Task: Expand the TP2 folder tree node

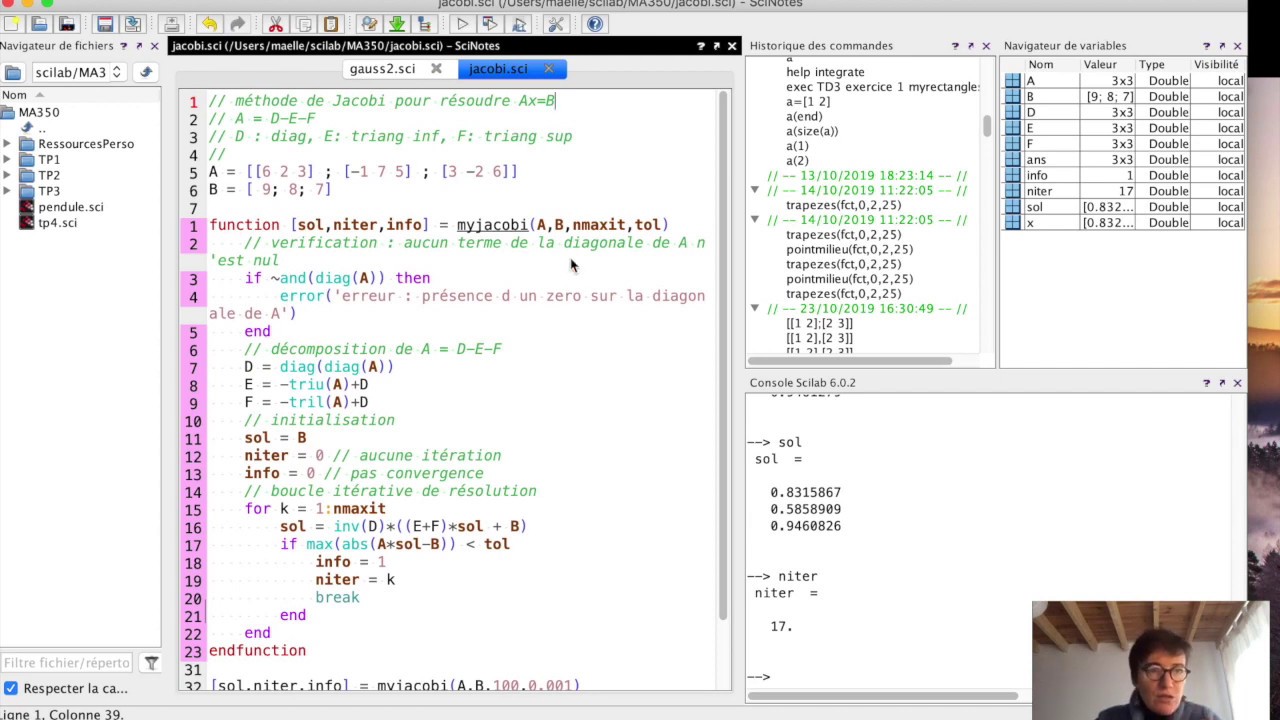Action: pos(8,176)
